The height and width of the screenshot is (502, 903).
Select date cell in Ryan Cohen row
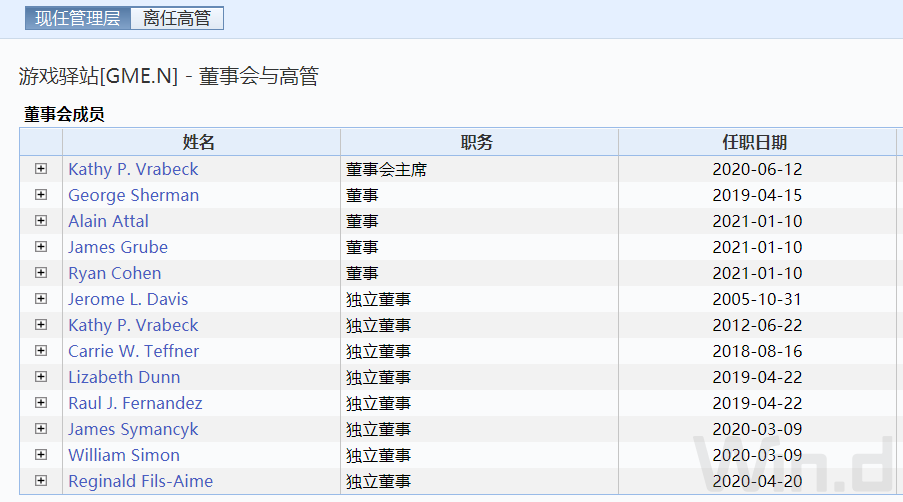pos(757,273)
